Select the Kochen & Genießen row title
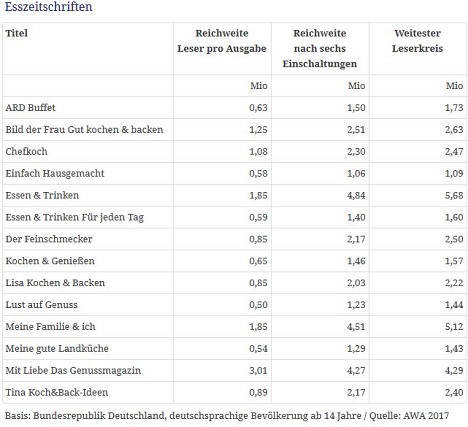This screenshot has height=427, width=468. (x=50, y=261)
